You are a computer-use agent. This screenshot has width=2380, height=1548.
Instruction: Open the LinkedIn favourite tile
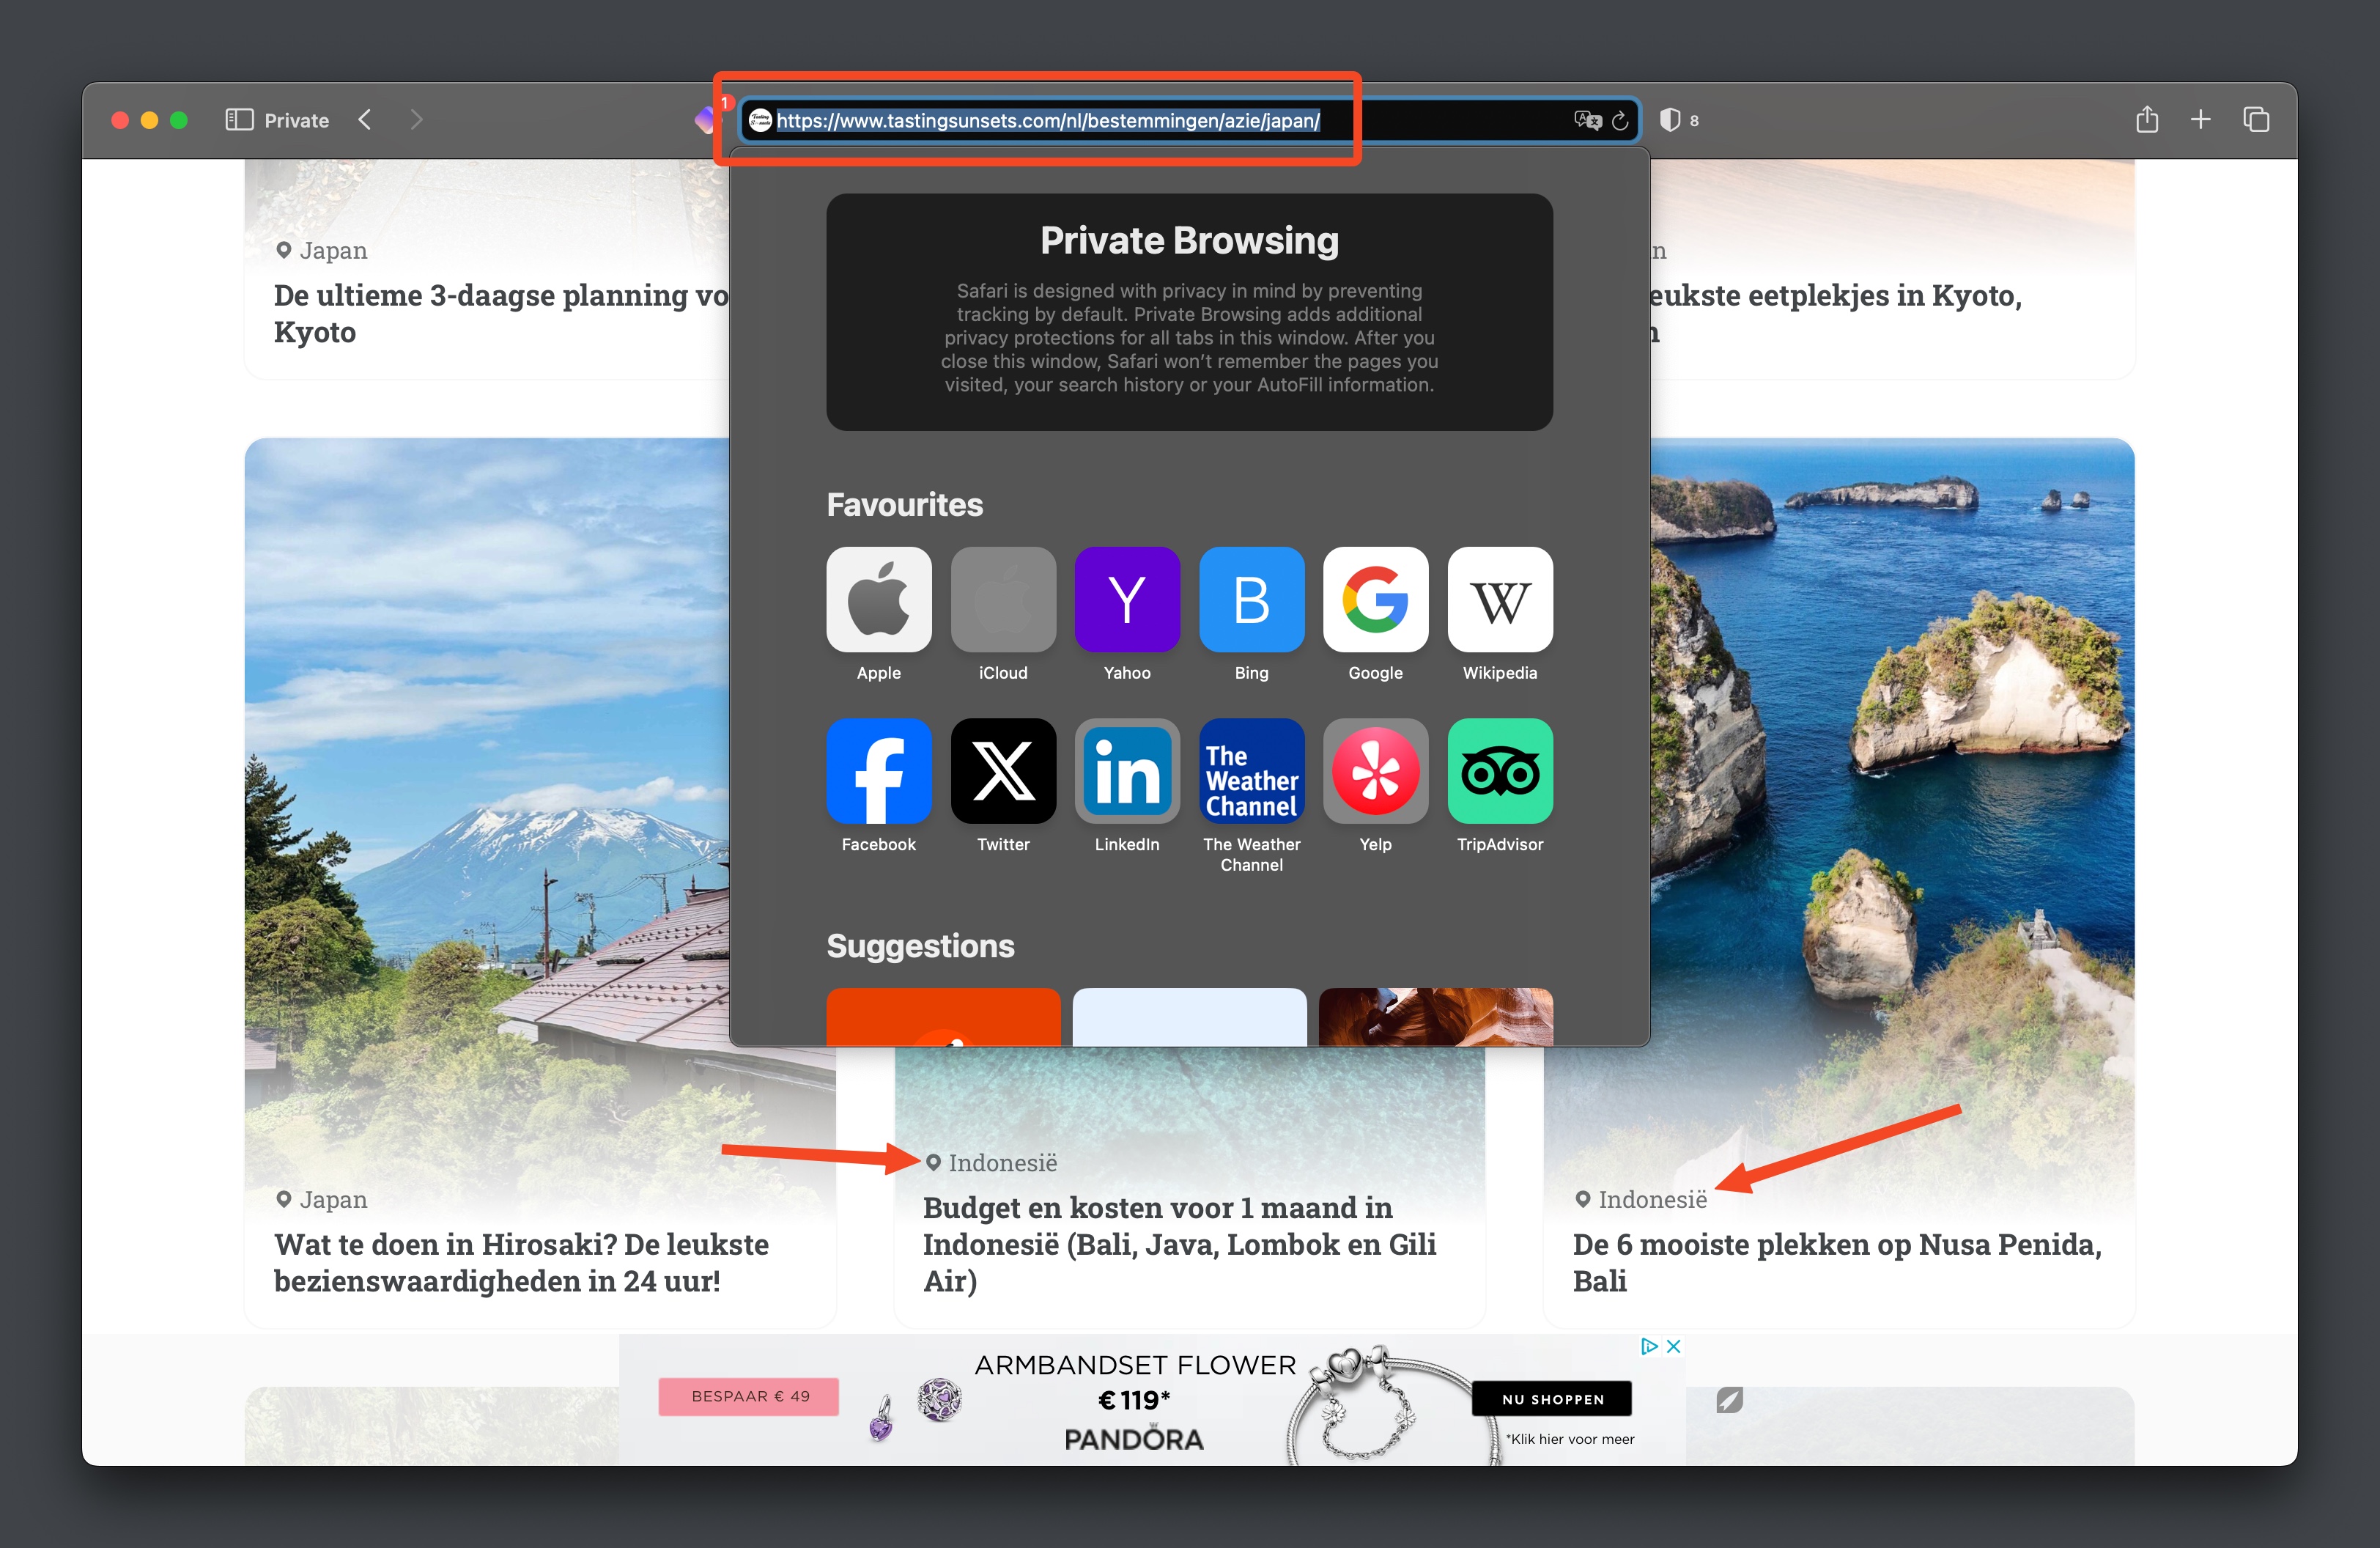(x=1127, y=771)
